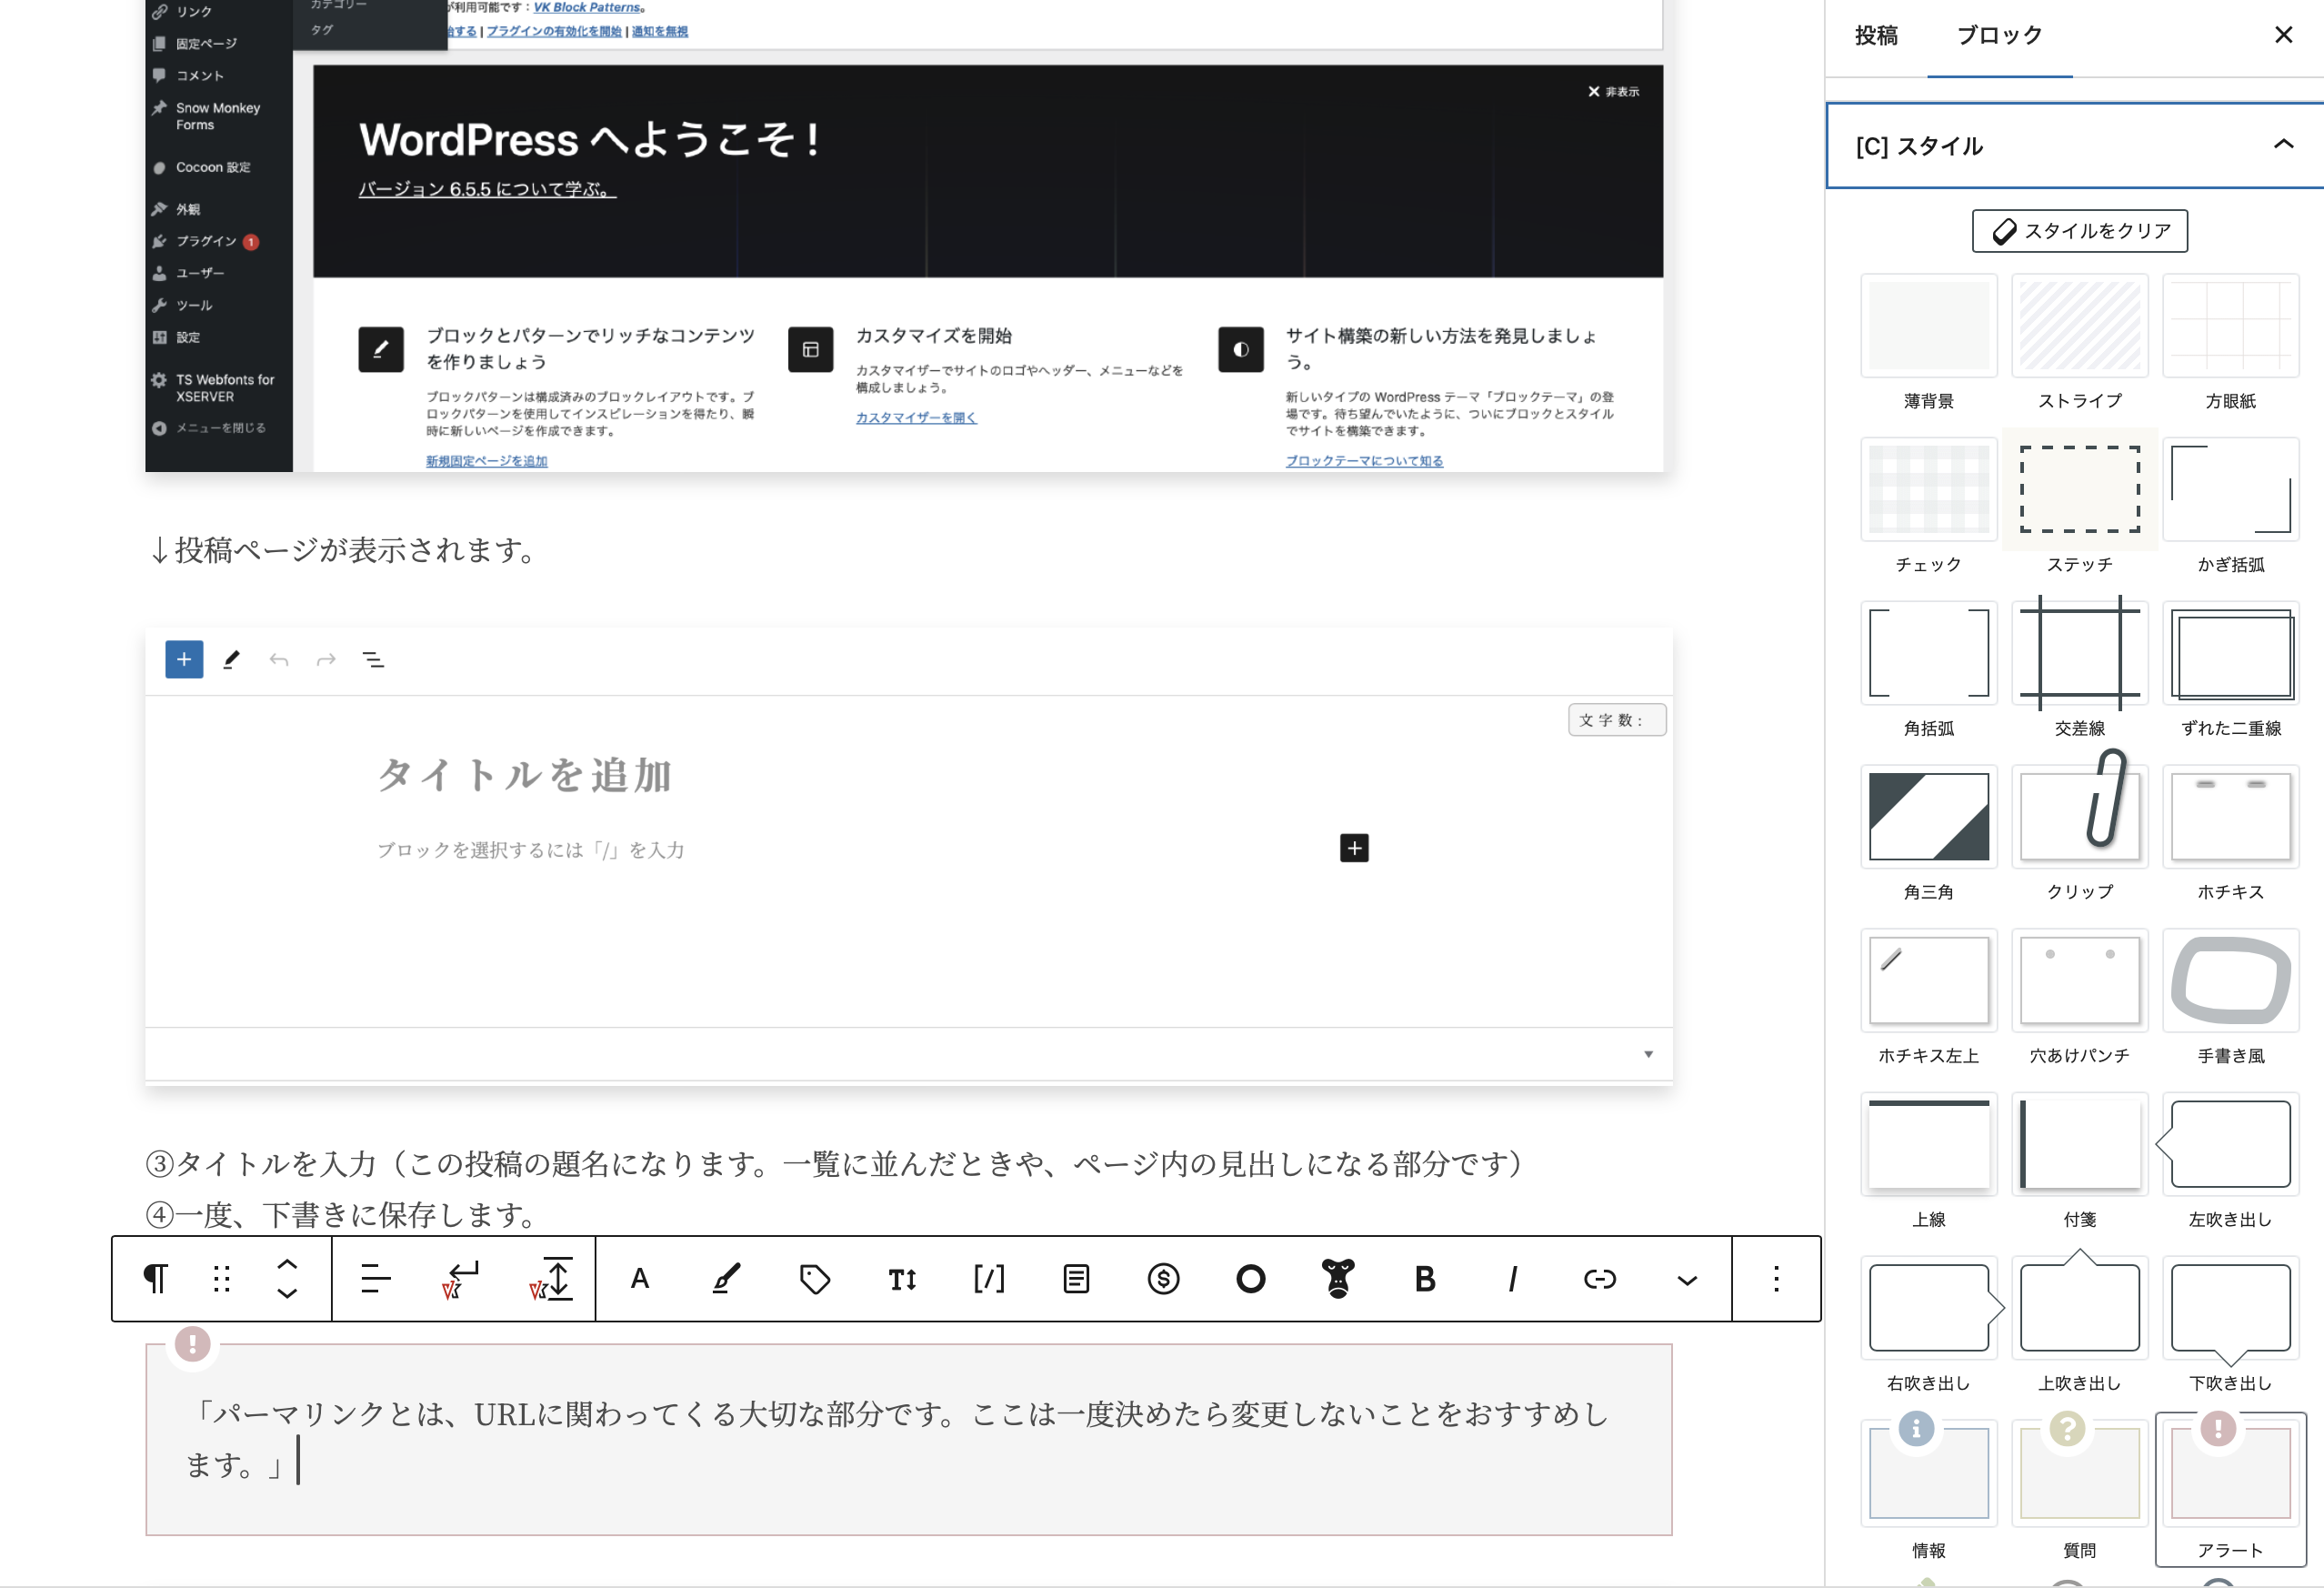Screen dimensions: 2324x1588
Task: Collapse the [C] スタイル panel
Action: coord(2283,145)
